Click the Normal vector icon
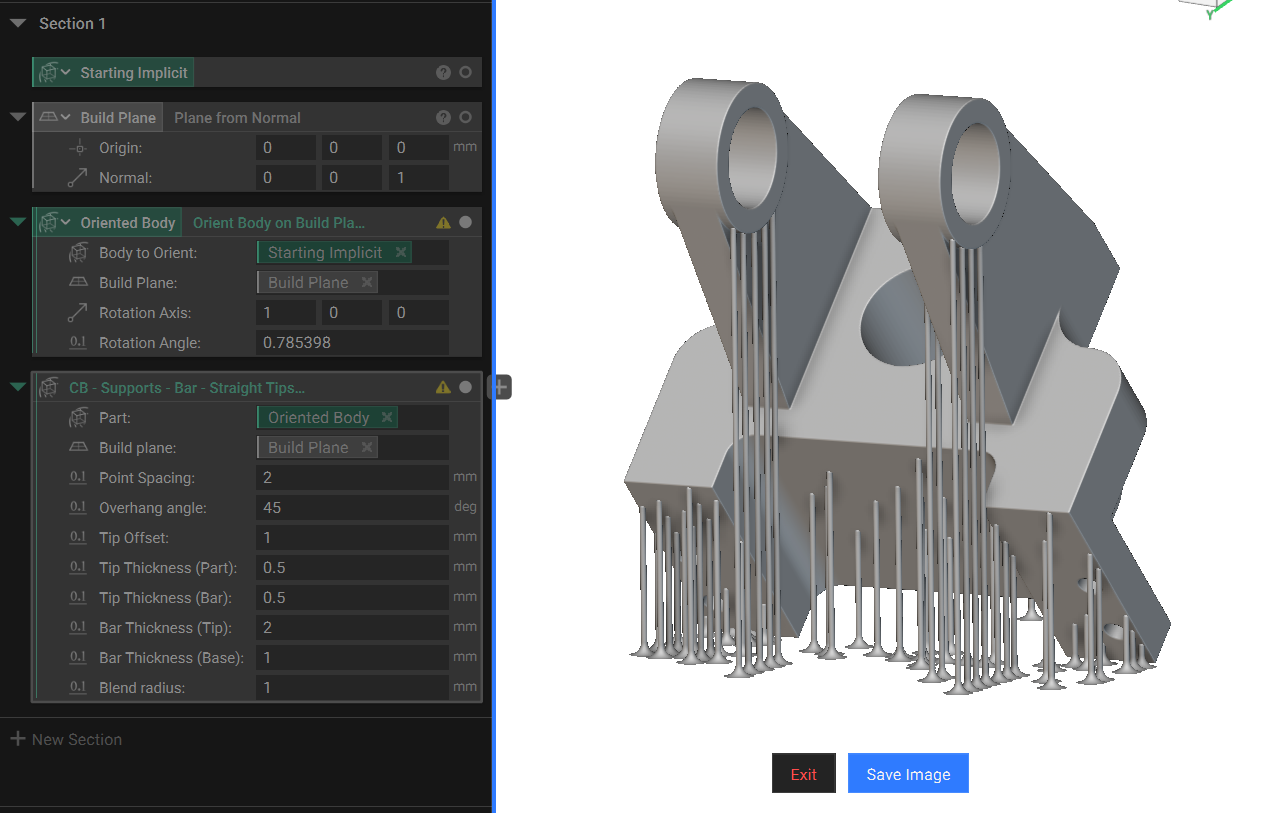Viewport: 1264px width, 813px height. coord(78,178)
